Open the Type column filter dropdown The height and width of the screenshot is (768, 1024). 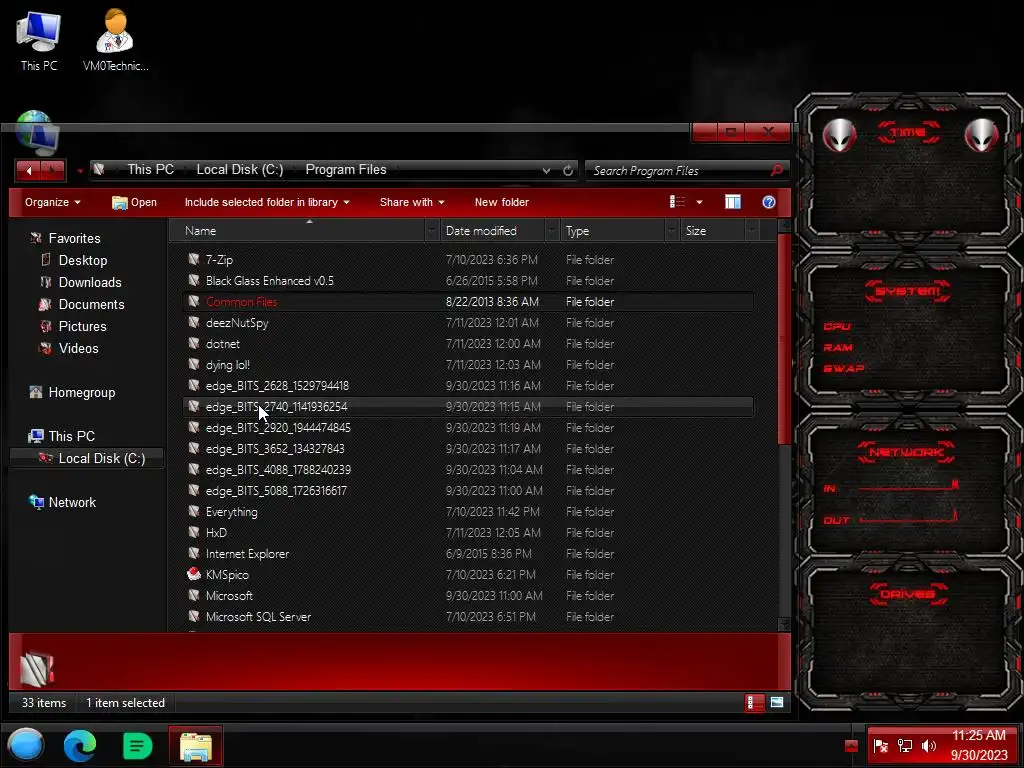672,231
